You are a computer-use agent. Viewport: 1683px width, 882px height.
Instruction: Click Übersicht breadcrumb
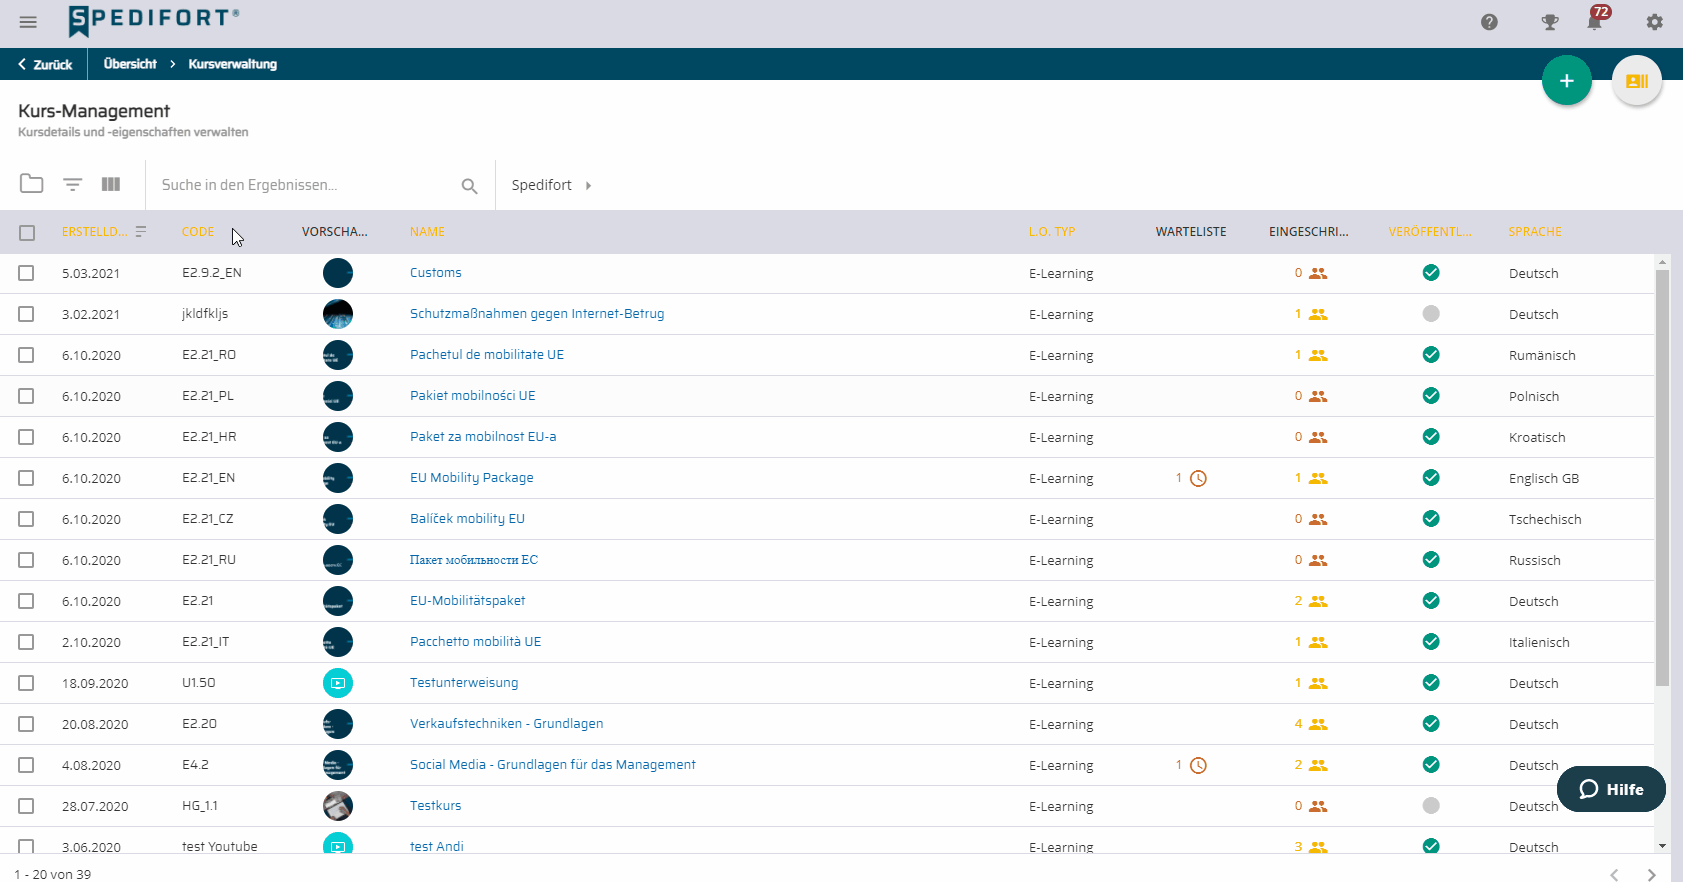[x=130, y=64]
